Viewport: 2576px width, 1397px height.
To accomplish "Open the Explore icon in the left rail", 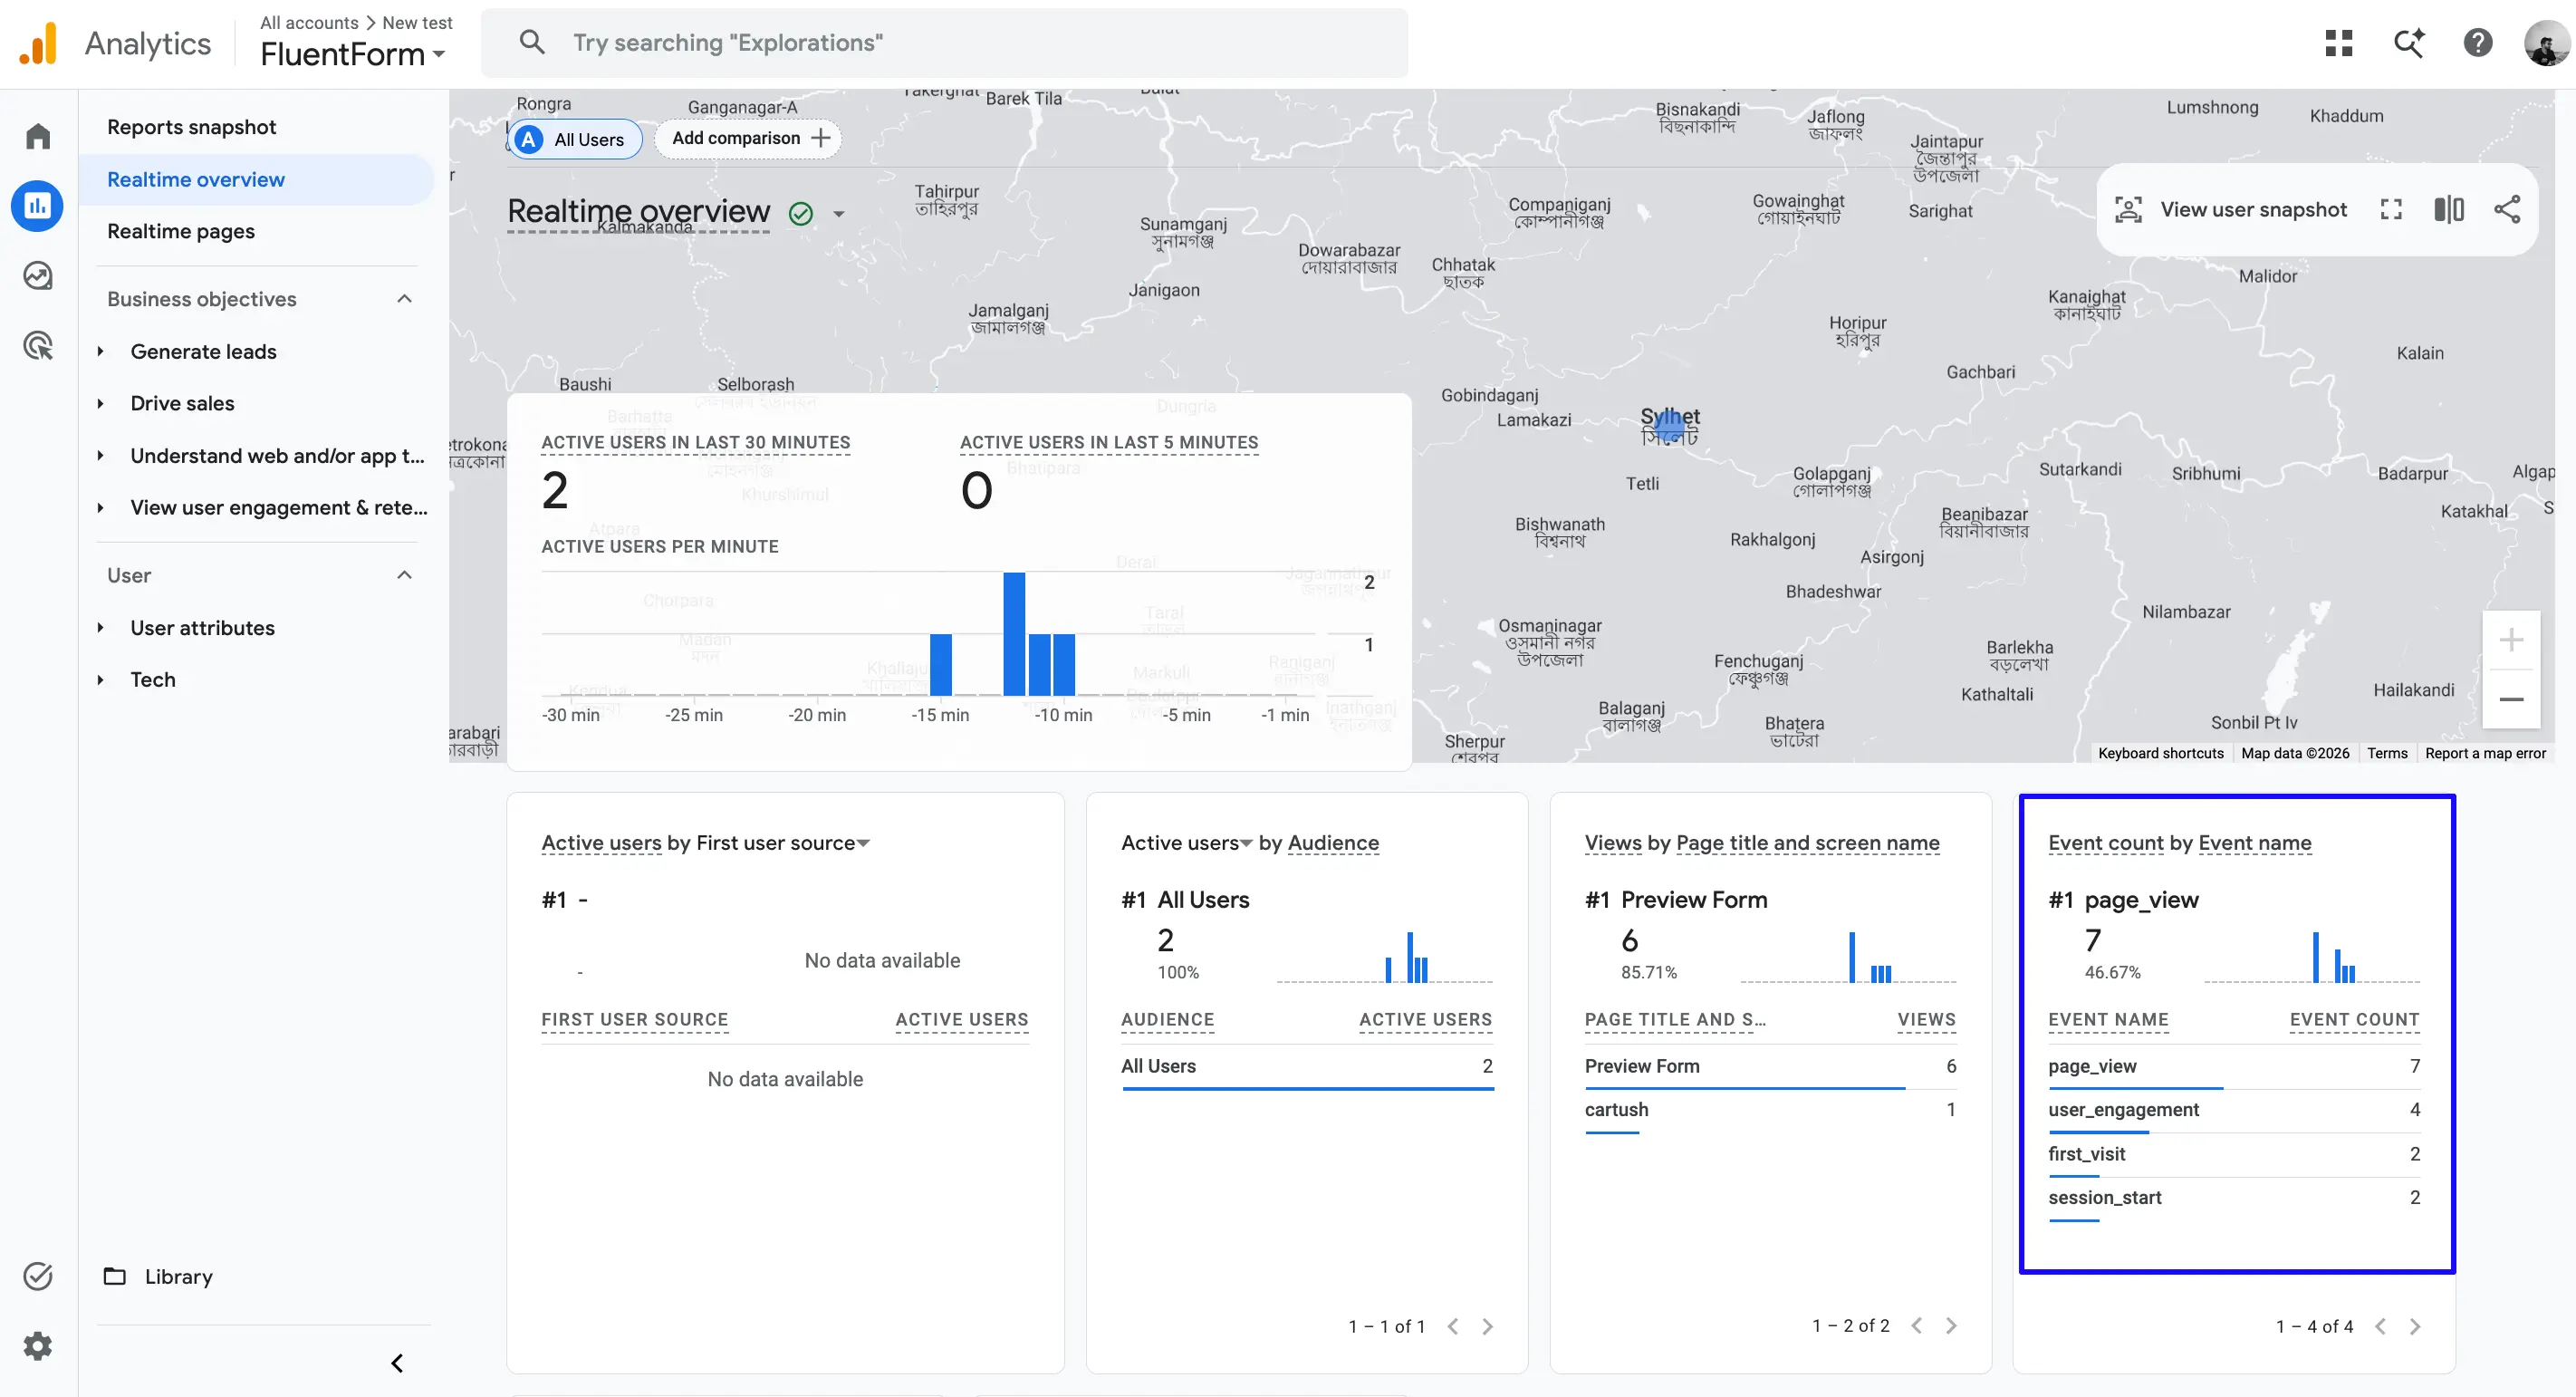I will pos(38,275).
